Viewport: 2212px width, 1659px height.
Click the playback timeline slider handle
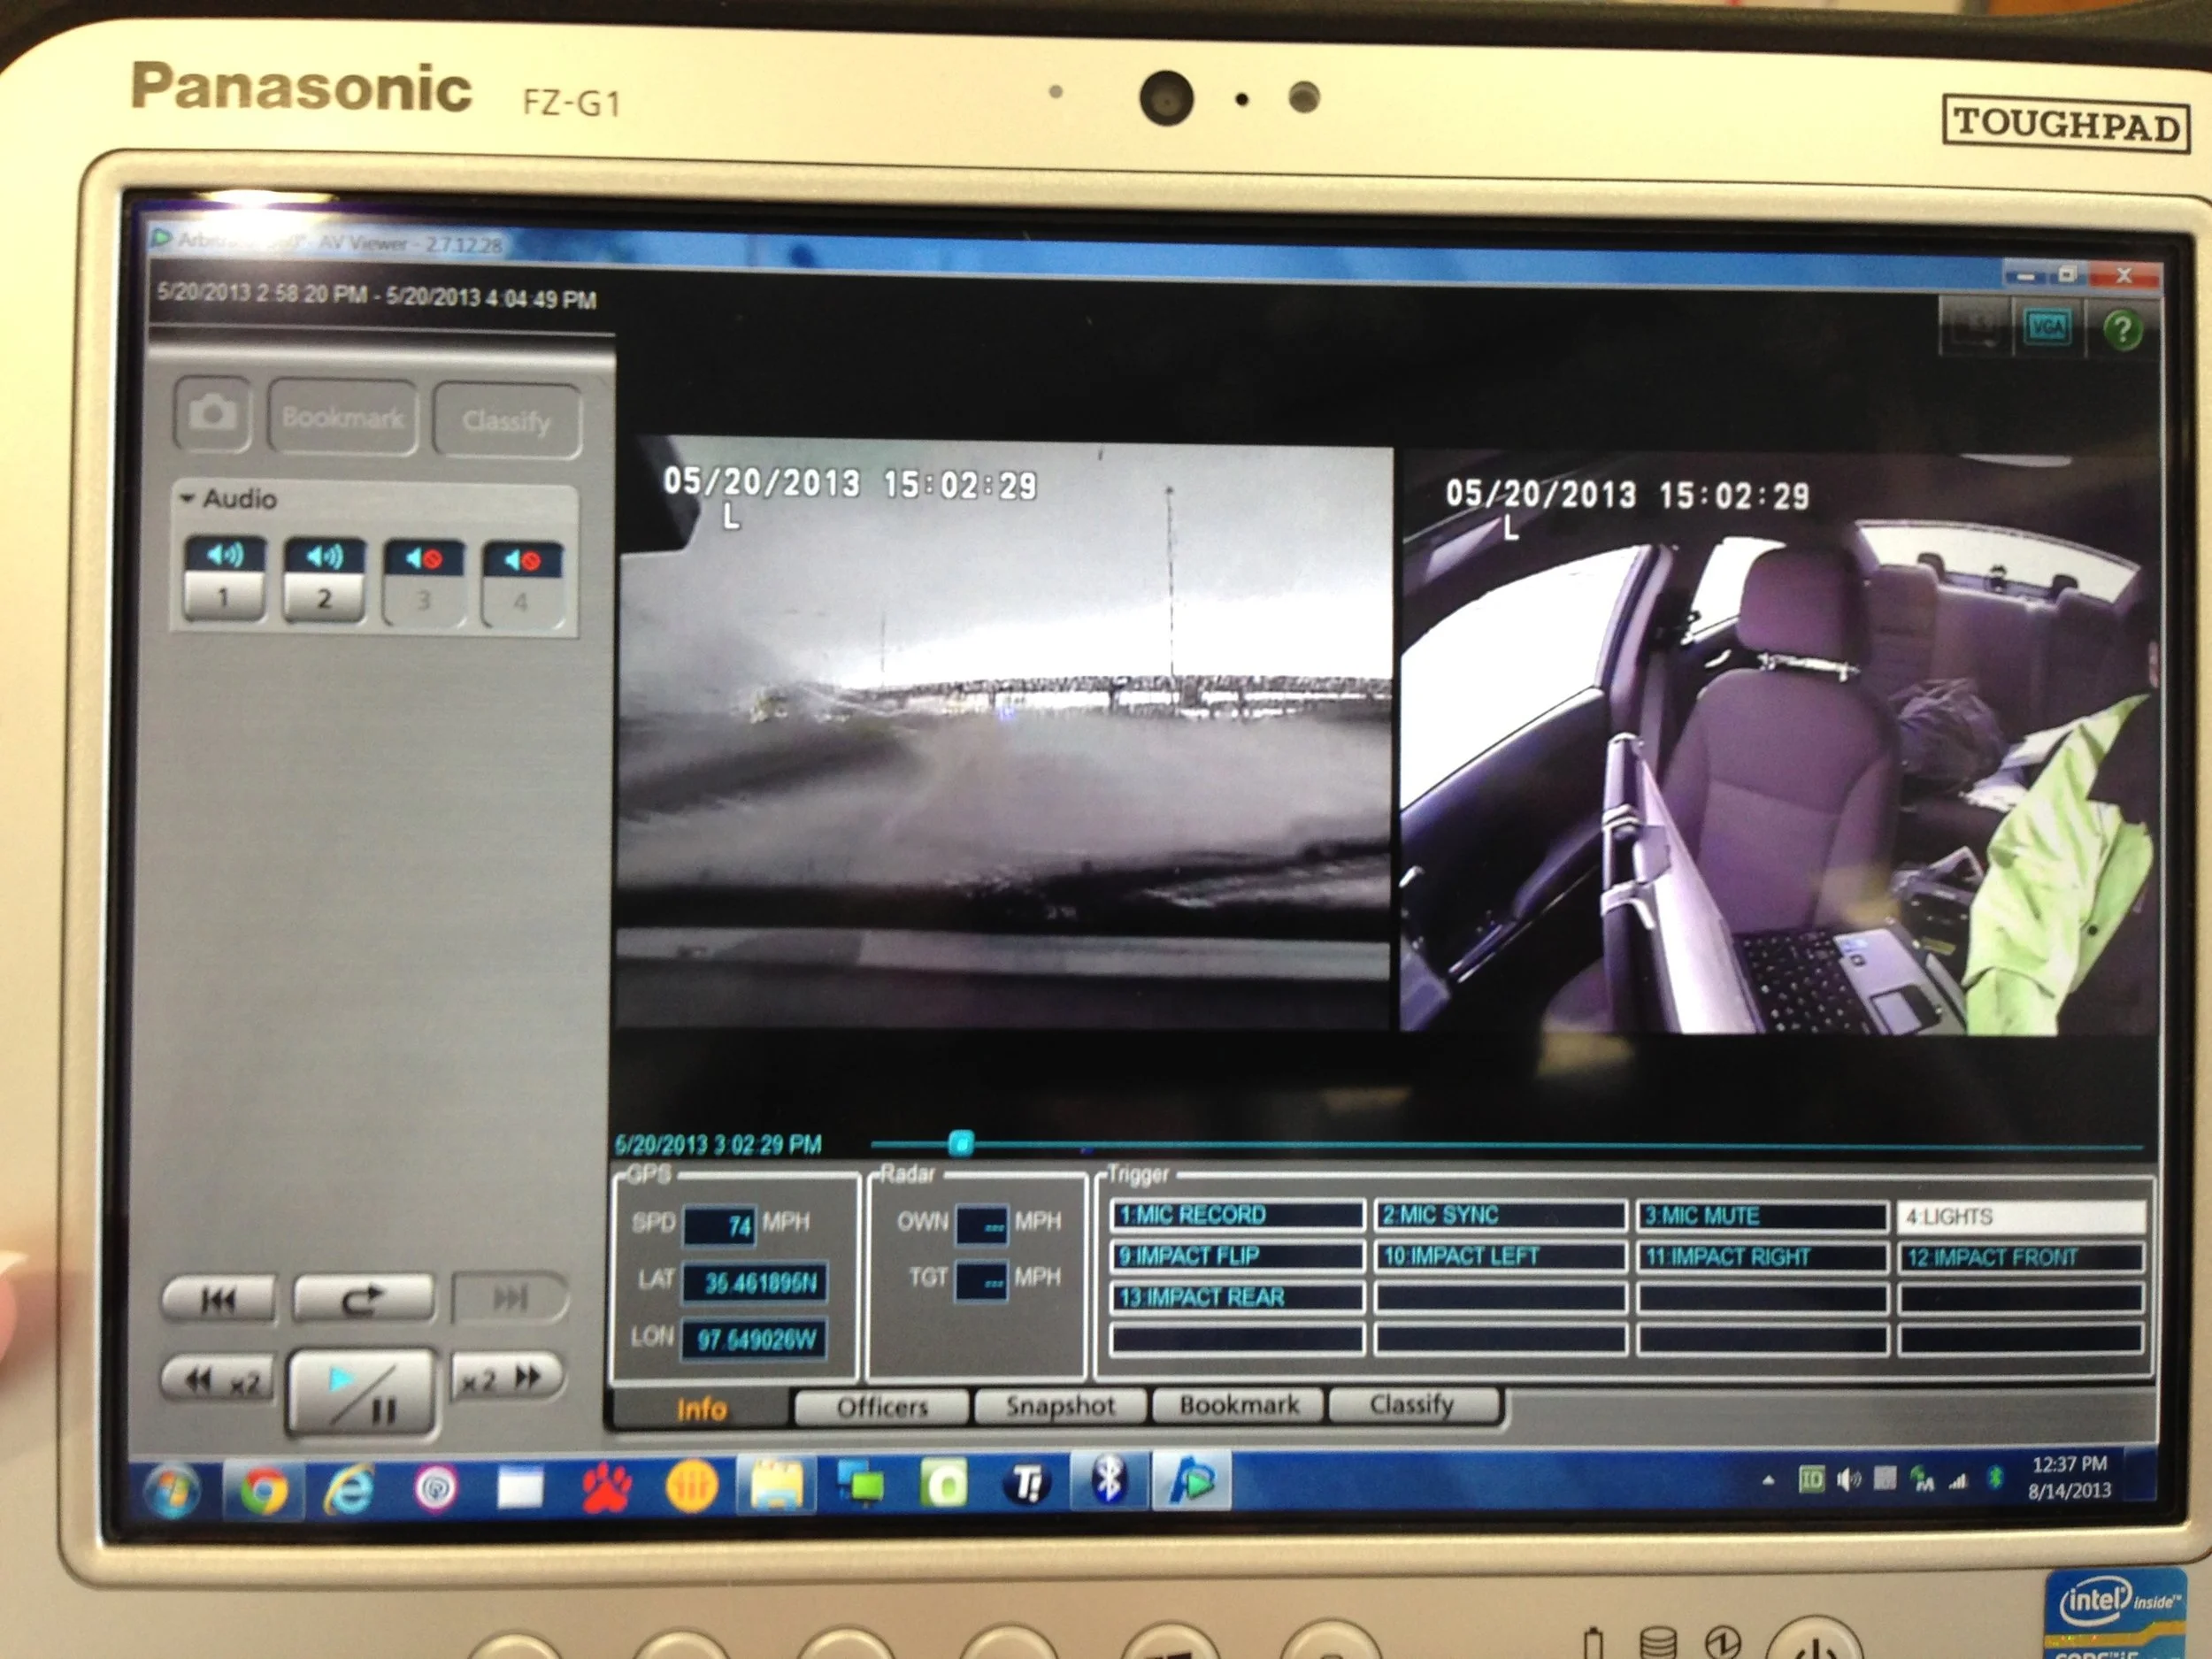[961, 1143]
